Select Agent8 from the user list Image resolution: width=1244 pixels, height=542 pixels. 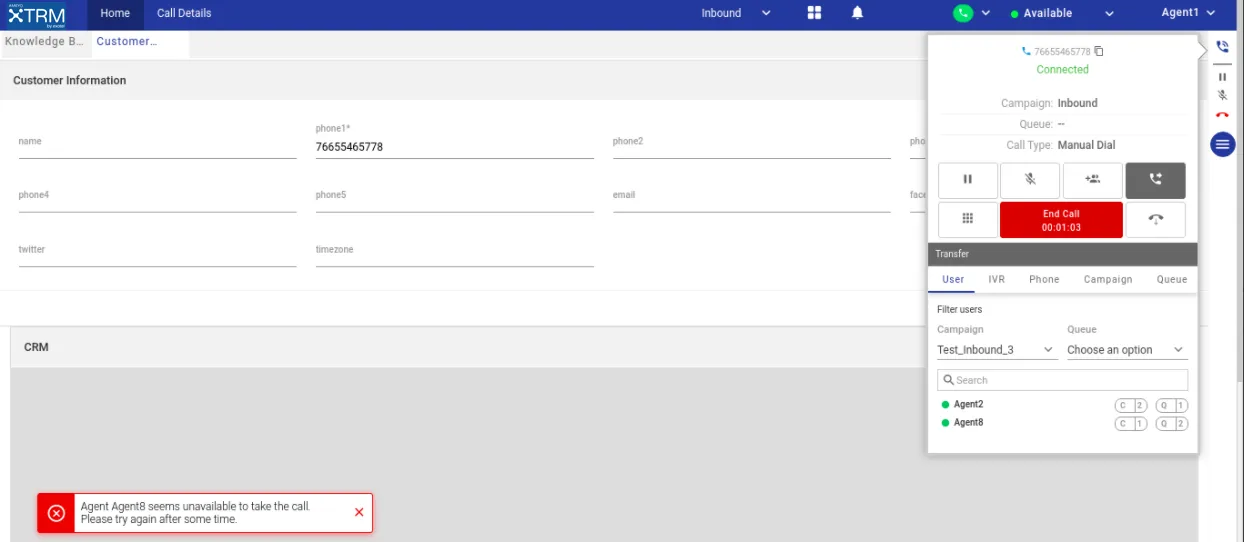click(968, 423)
